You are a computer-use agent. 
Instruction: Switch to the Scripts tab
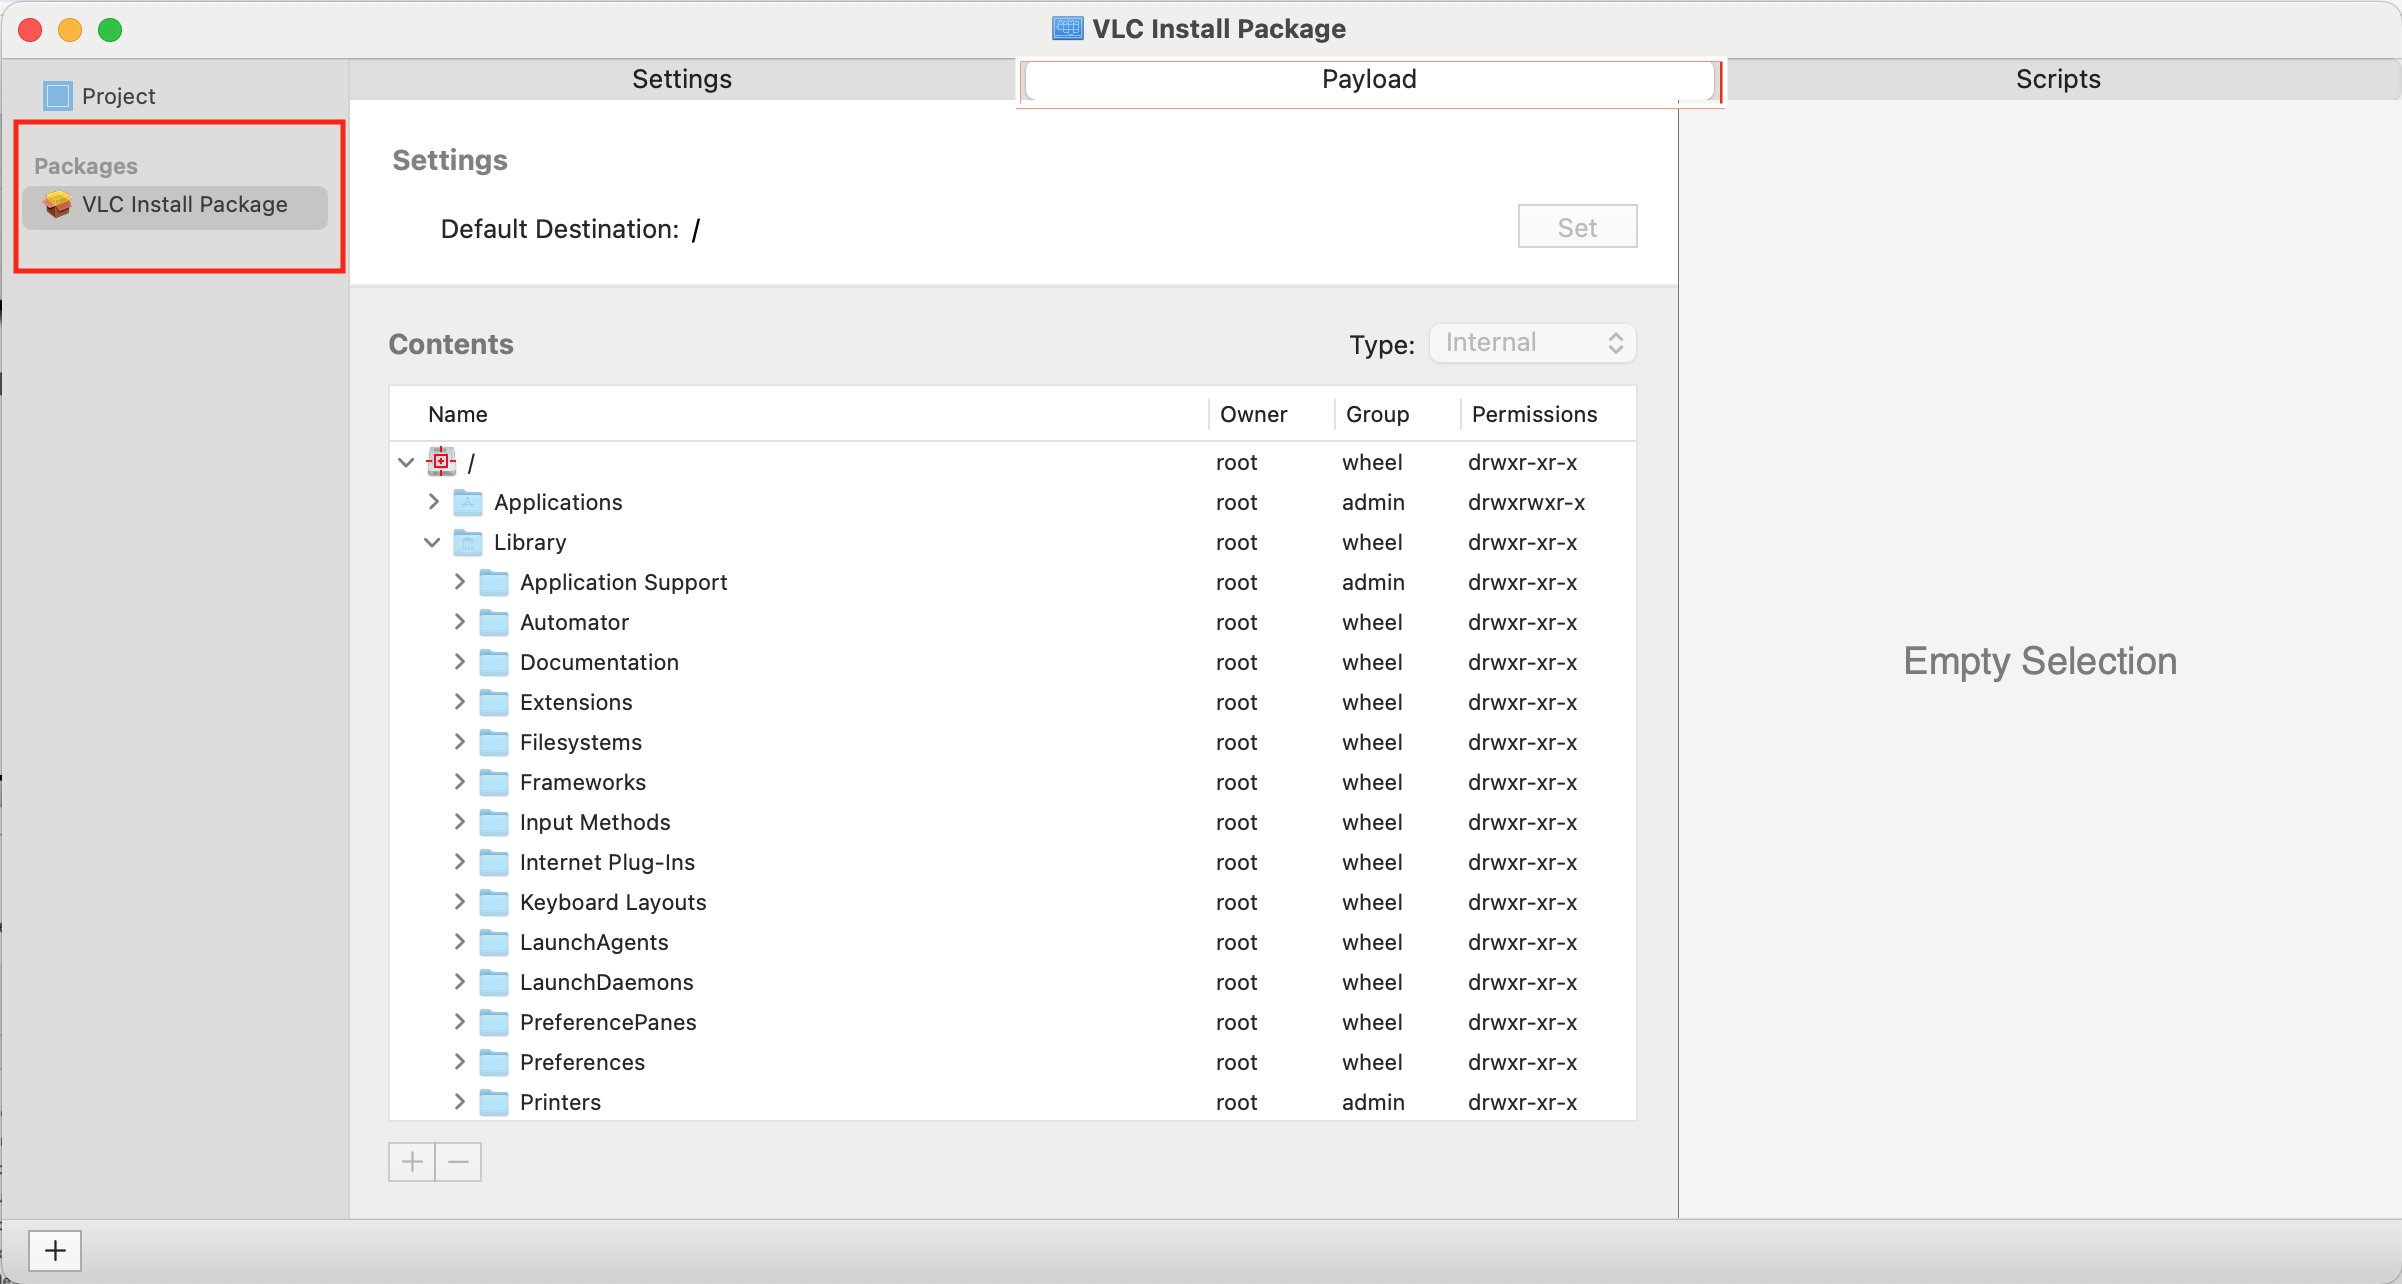click(x=2058, y=79)
